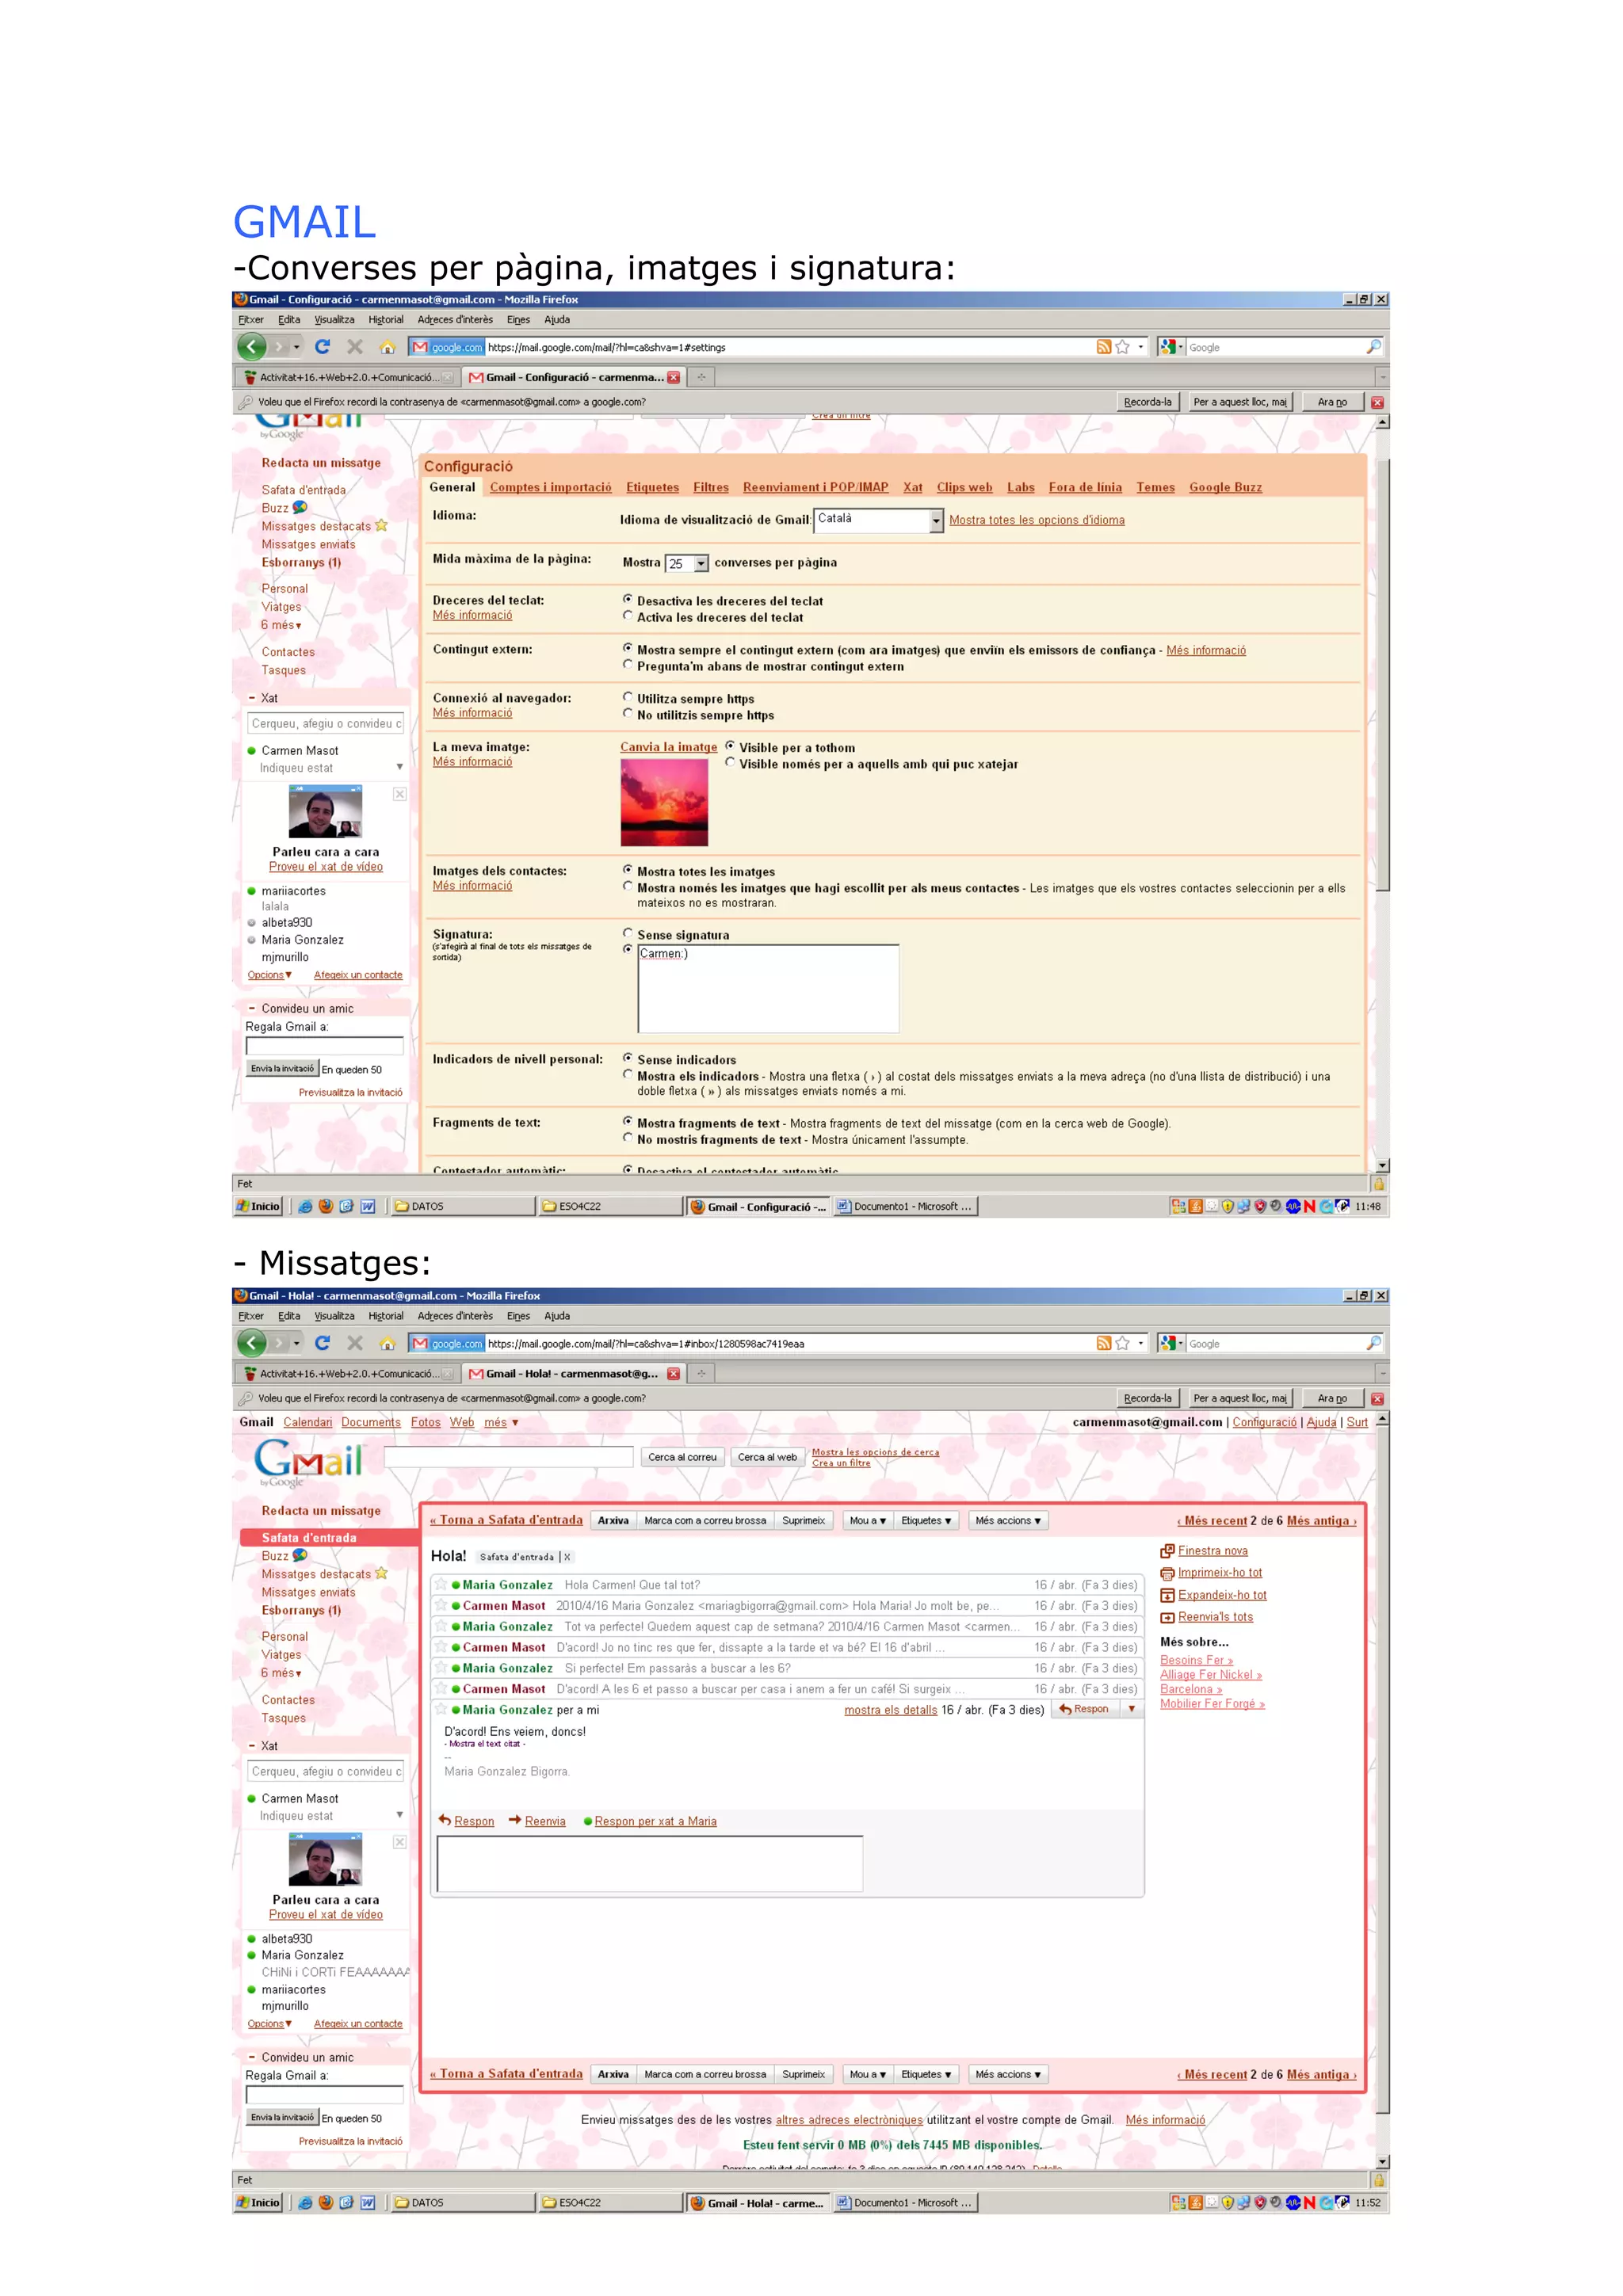Open the Gmail display language dropdown (Català)
The width and height of the screenshot is (1623, 2296).
(936, 520)
